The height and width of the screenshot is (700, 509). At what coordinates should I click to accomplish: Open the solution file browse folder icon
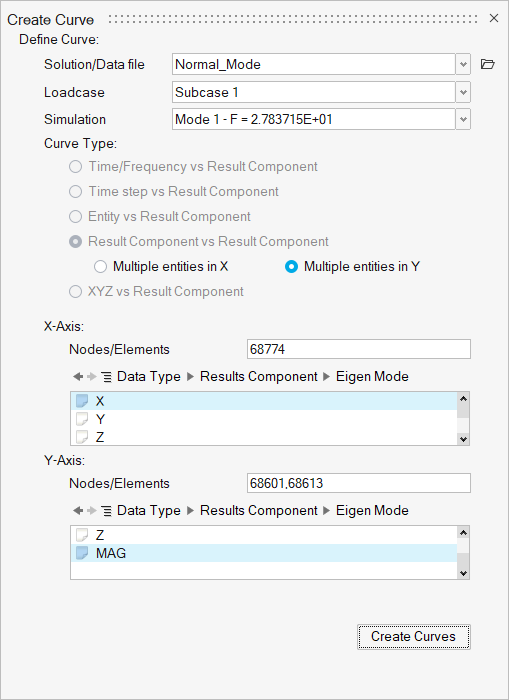click(488, 64)
